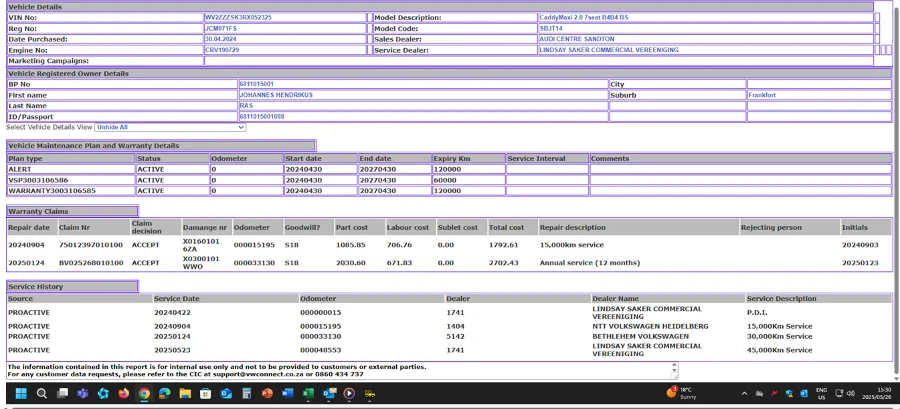The height and width of the screenshot is (409, 900).
Task: Open File Explorer folder icon
Action: point(185,394)
